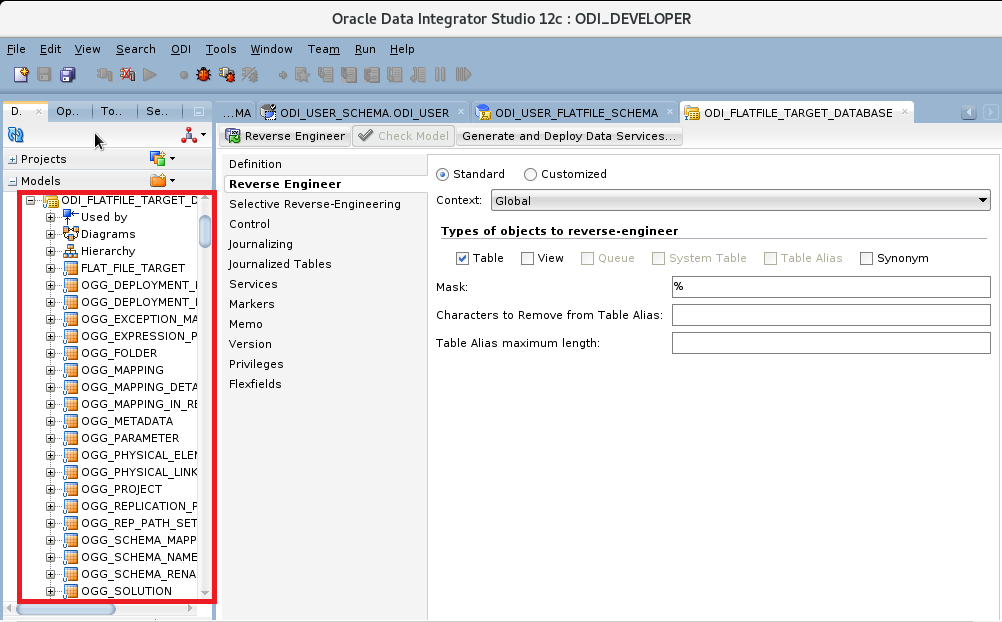Collapse the Models accordion
Viewport: 1002px width, 622px height.
point(12,182)
